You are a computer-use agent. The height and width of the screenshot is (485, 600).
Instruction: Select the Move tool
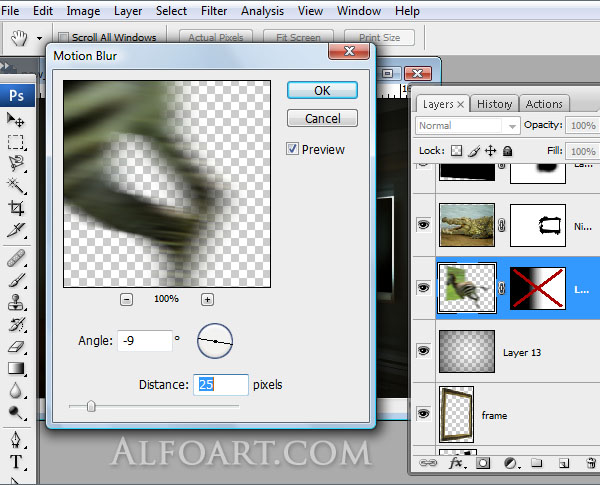[x=16, y=119]
